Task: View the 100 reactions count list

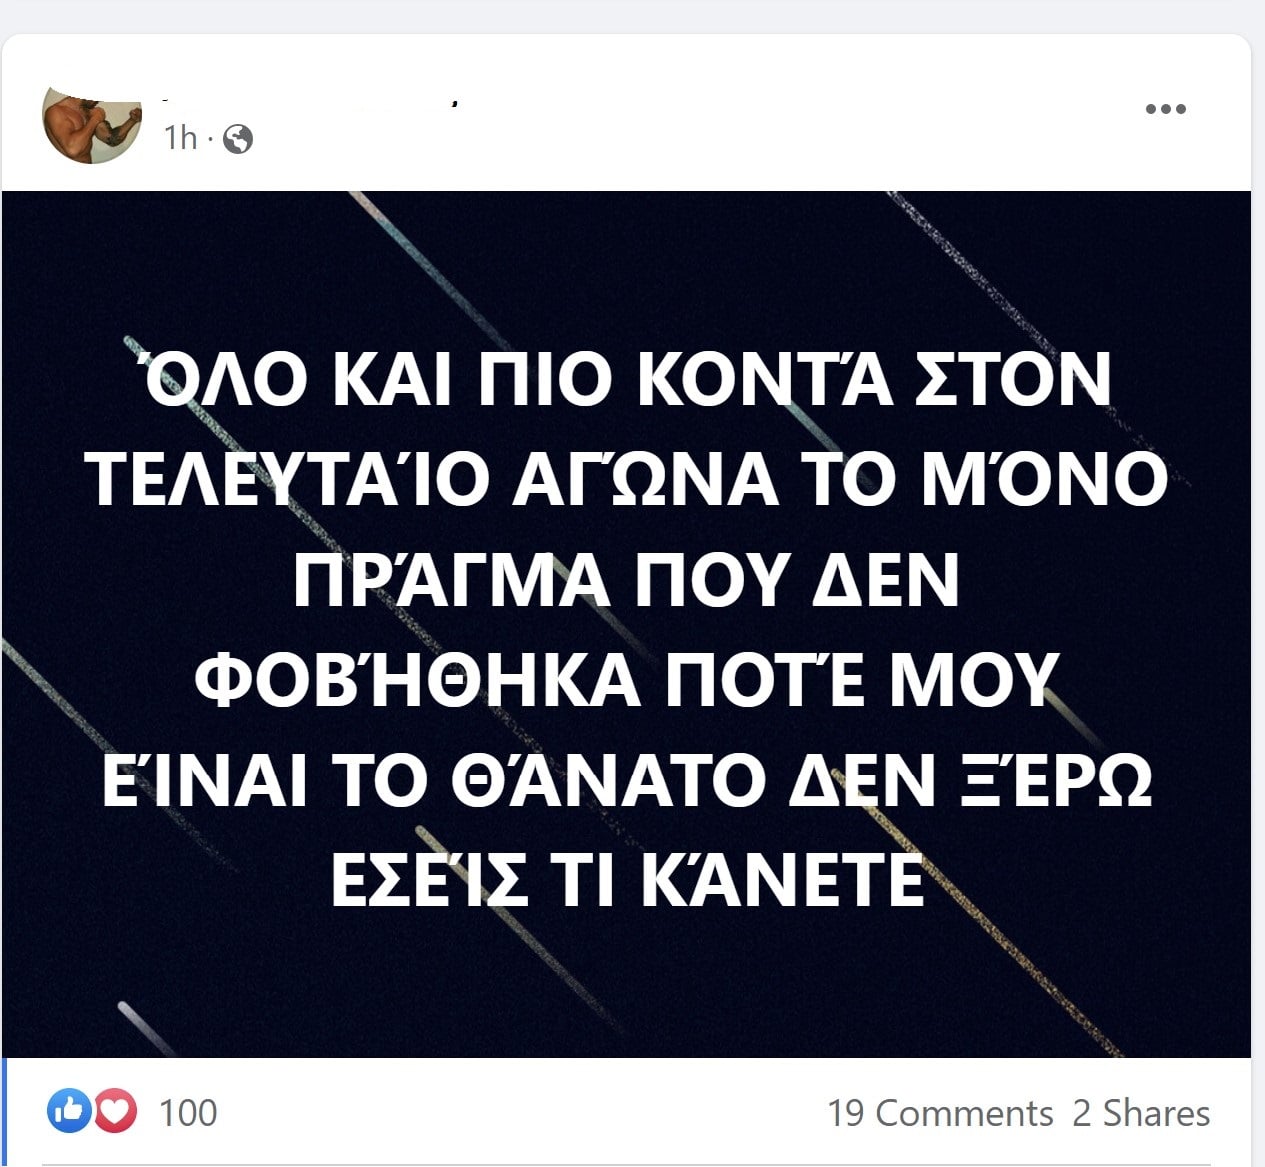Action: click(x=188, y=1113)
